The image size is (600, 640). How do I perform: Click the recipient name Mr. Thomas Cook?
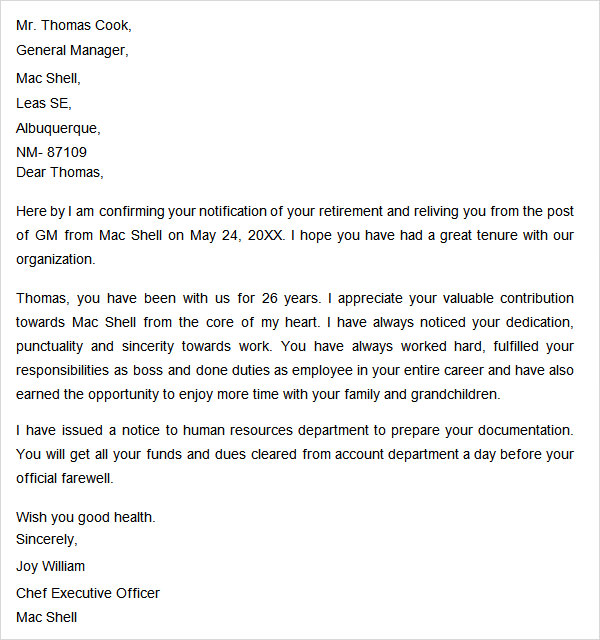coord(73,25)
